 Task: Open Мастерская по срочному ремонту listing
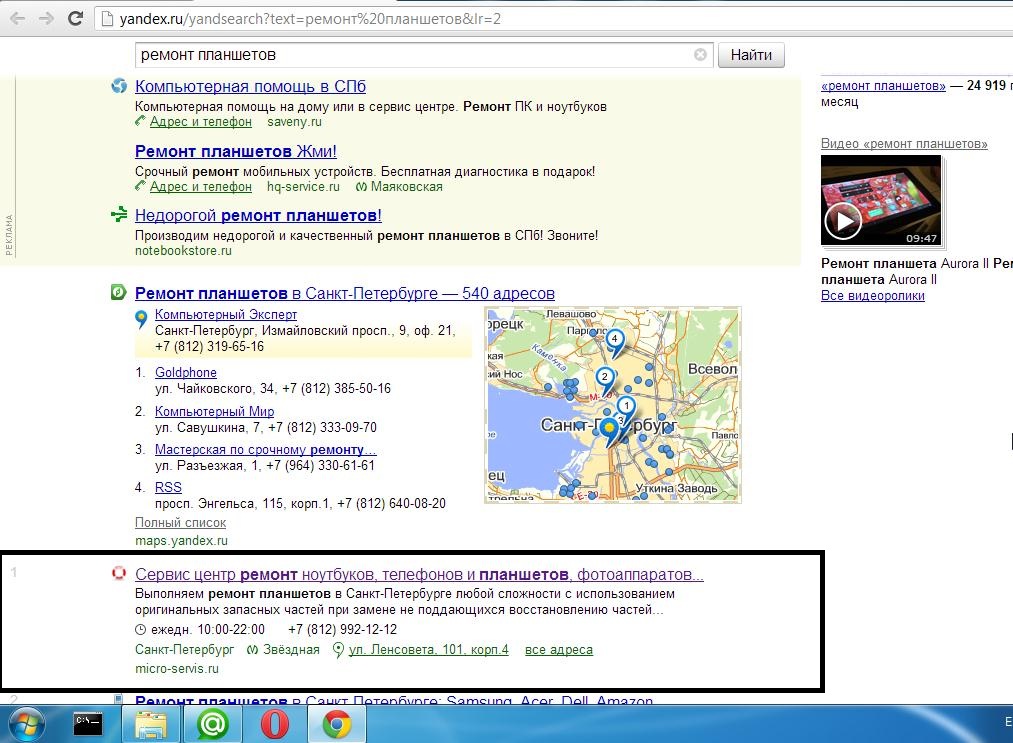pyautogui.click(x=266, y=450)
